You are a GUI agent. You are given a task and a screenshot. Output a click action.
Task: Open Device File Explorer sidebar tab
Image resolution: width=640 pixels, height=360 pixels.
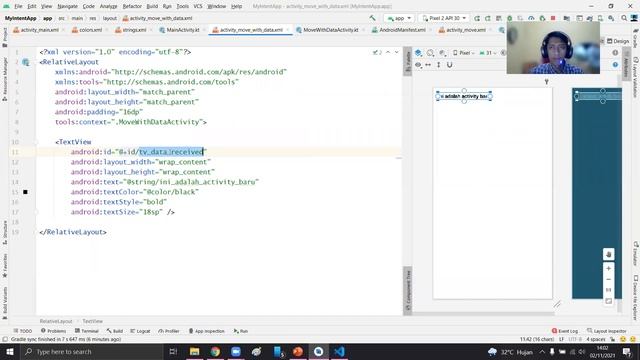coord(636,297)
